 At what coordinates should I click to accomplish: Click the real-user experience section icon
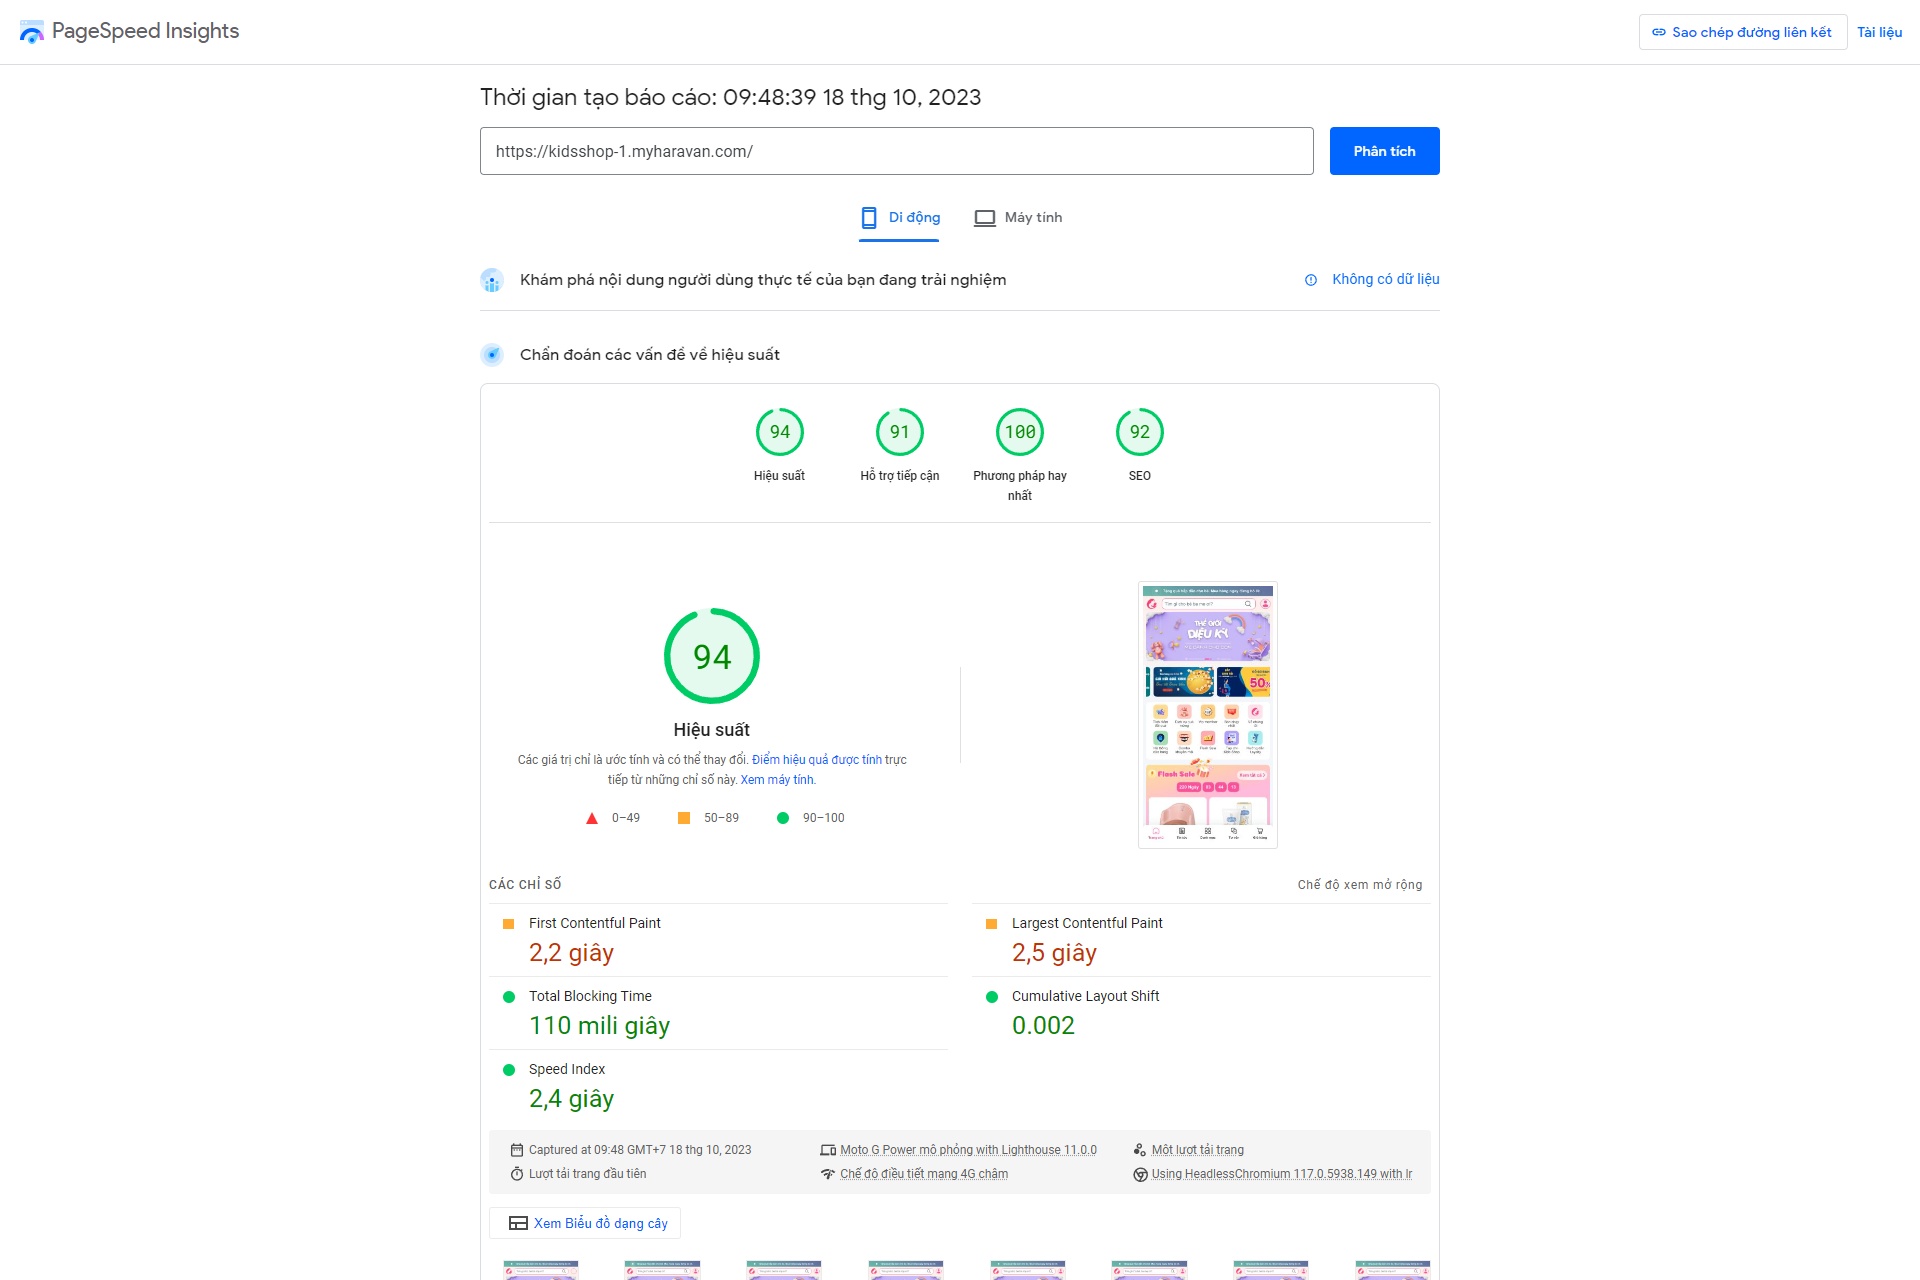pos(492,280)
